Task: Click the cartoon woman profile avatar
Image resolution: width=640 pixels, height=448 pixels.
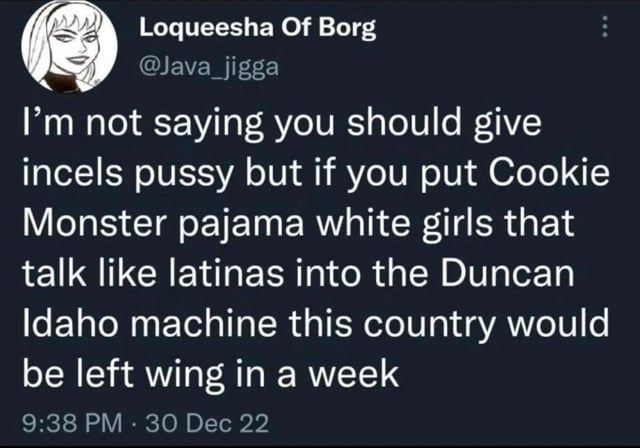Action: click(69, 44)
